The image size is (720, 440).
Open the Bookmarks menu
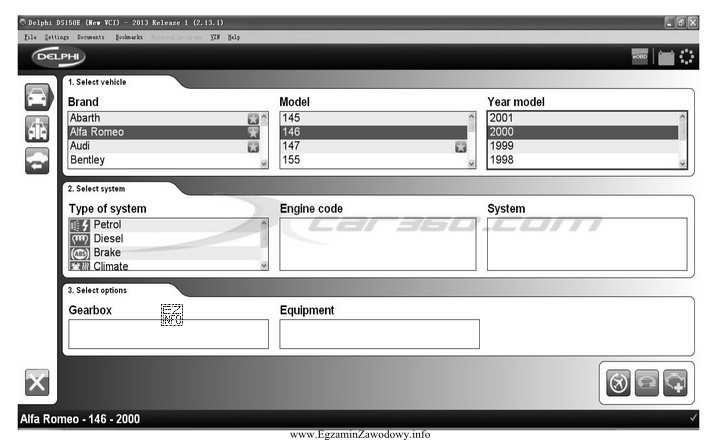click(x=129, y=37)
